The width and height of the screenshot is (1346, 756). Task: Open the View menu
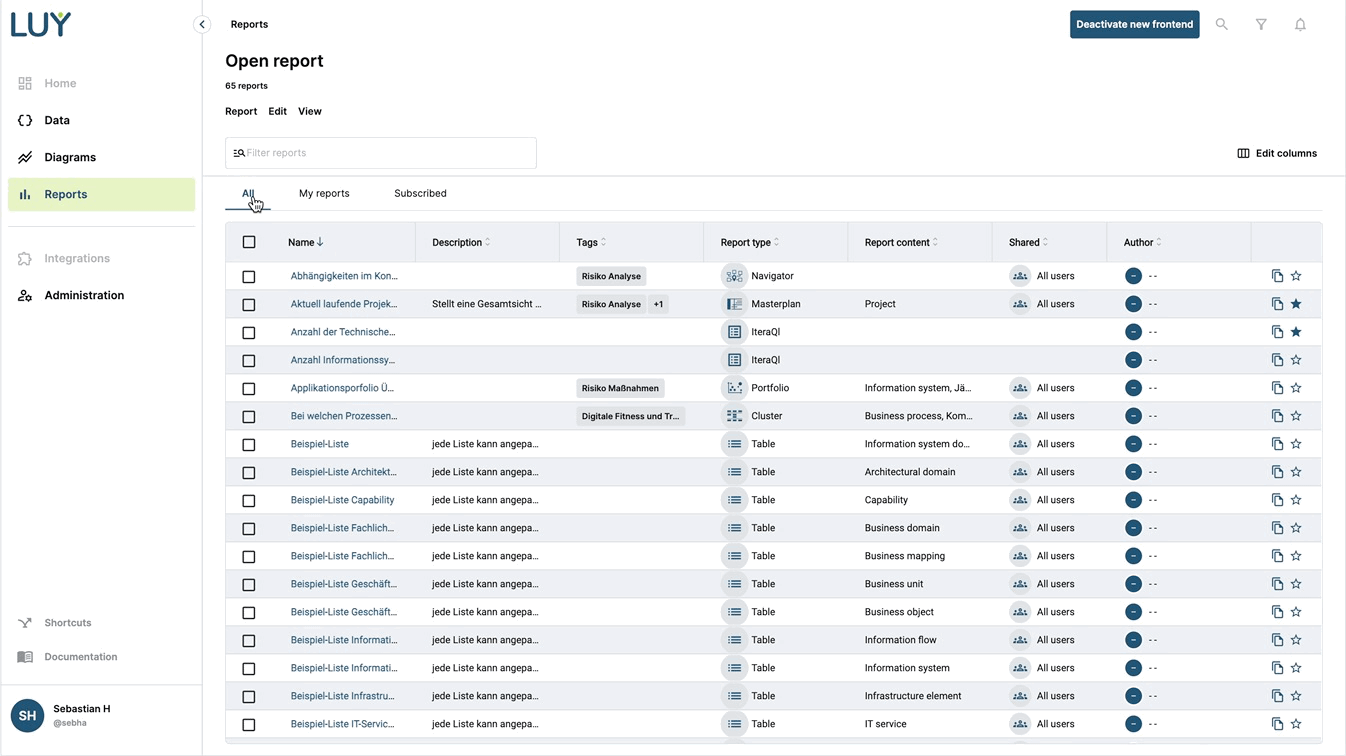pyautogui.click(x=309, y=111)
